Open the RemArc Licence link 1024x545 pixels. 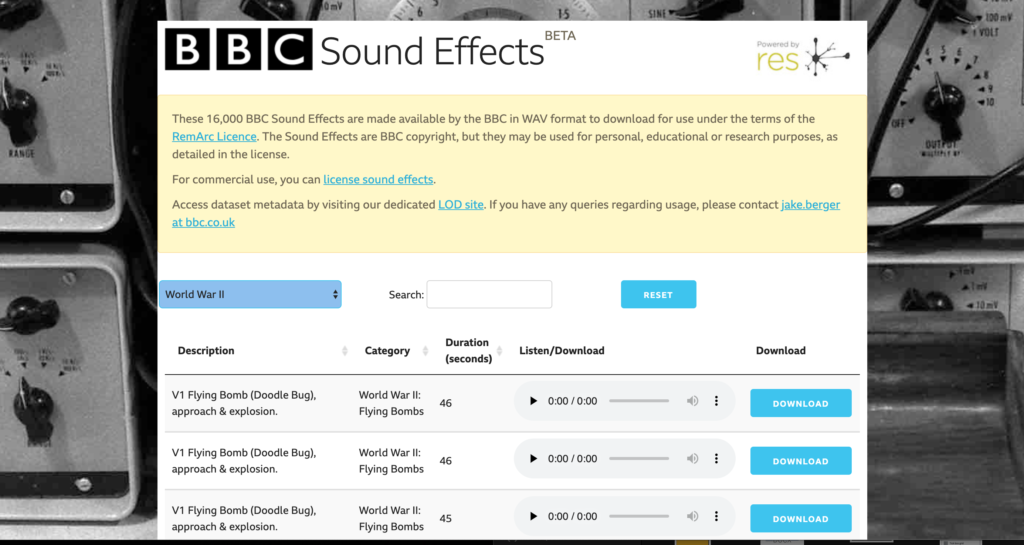pyautogui.click(x=214, y=136)
